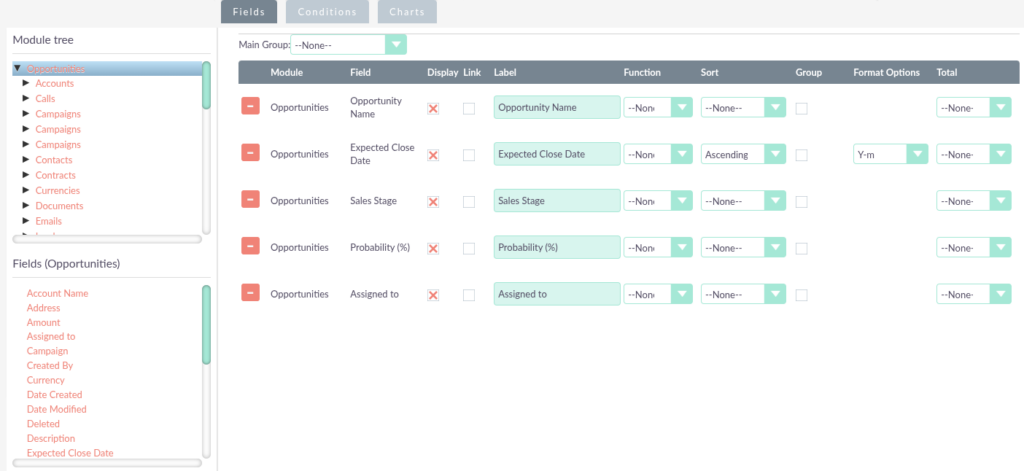Viewport: 1024px width, 471px height.
Task: Open Function dropdown for Expected Close Date
Action: [x=658, y=155]
